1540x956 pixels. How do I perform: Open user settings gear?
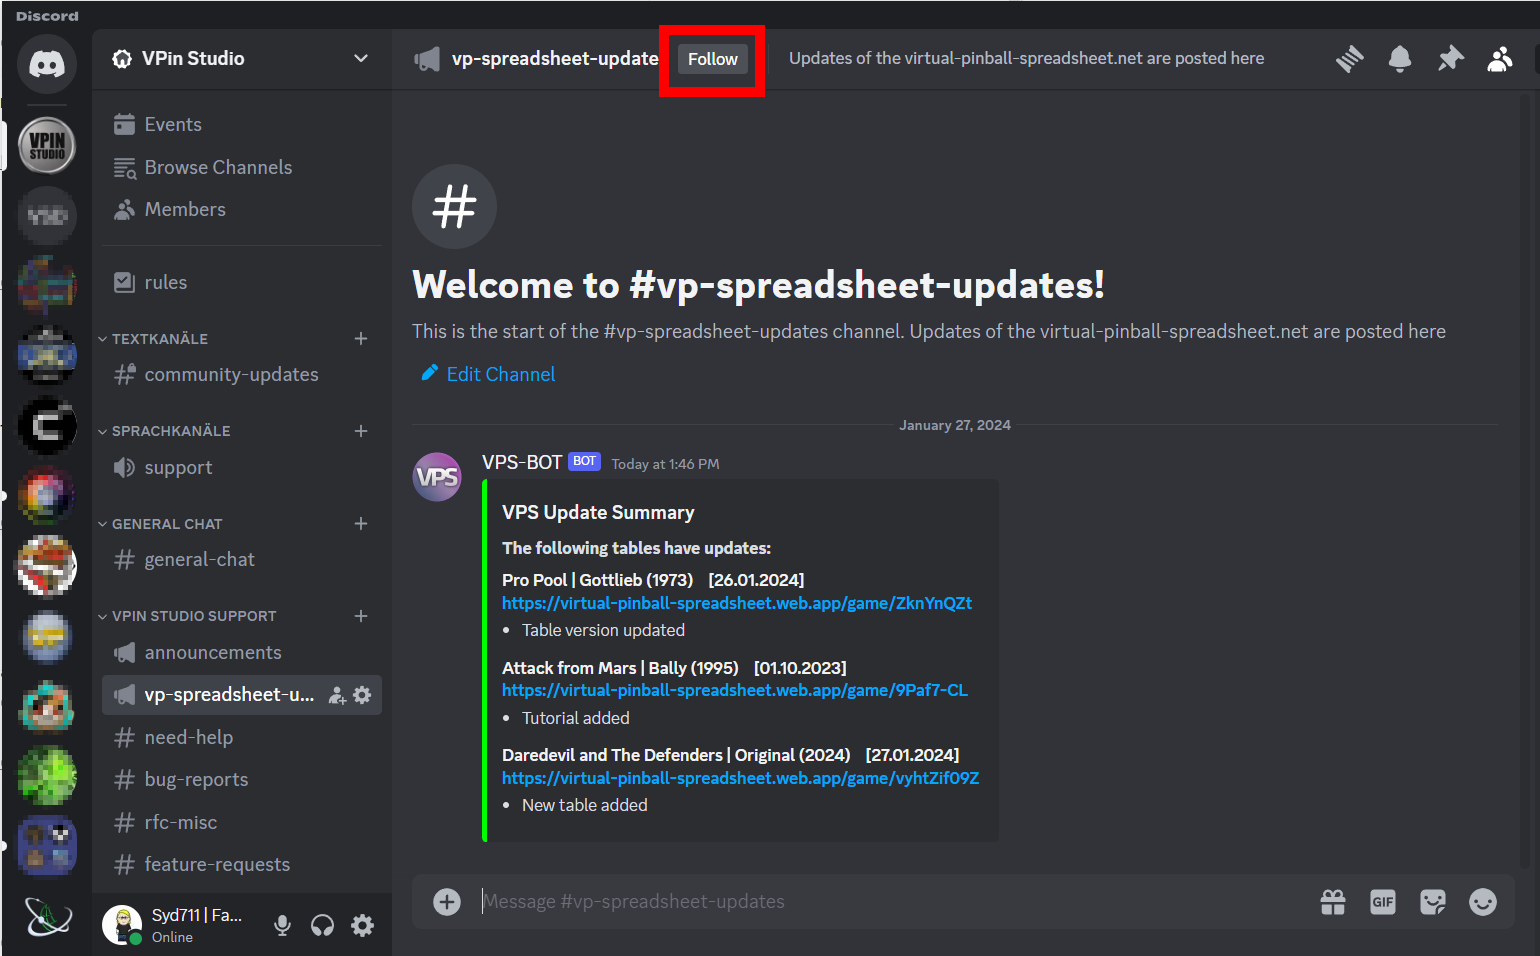pyautogui.click(x=362, y=925)
